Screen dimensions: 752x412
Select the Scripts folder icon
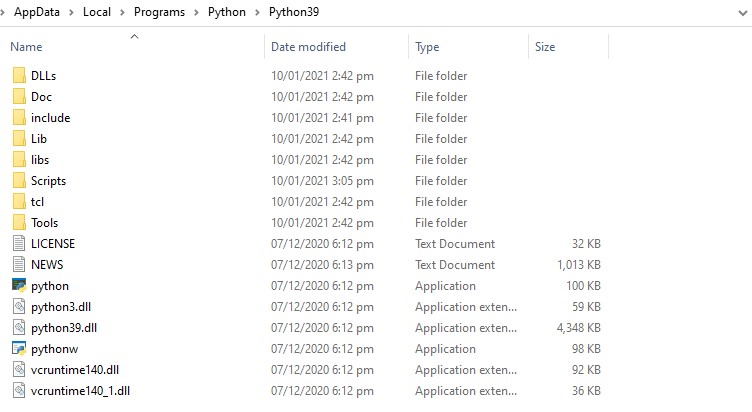point(19,181)
